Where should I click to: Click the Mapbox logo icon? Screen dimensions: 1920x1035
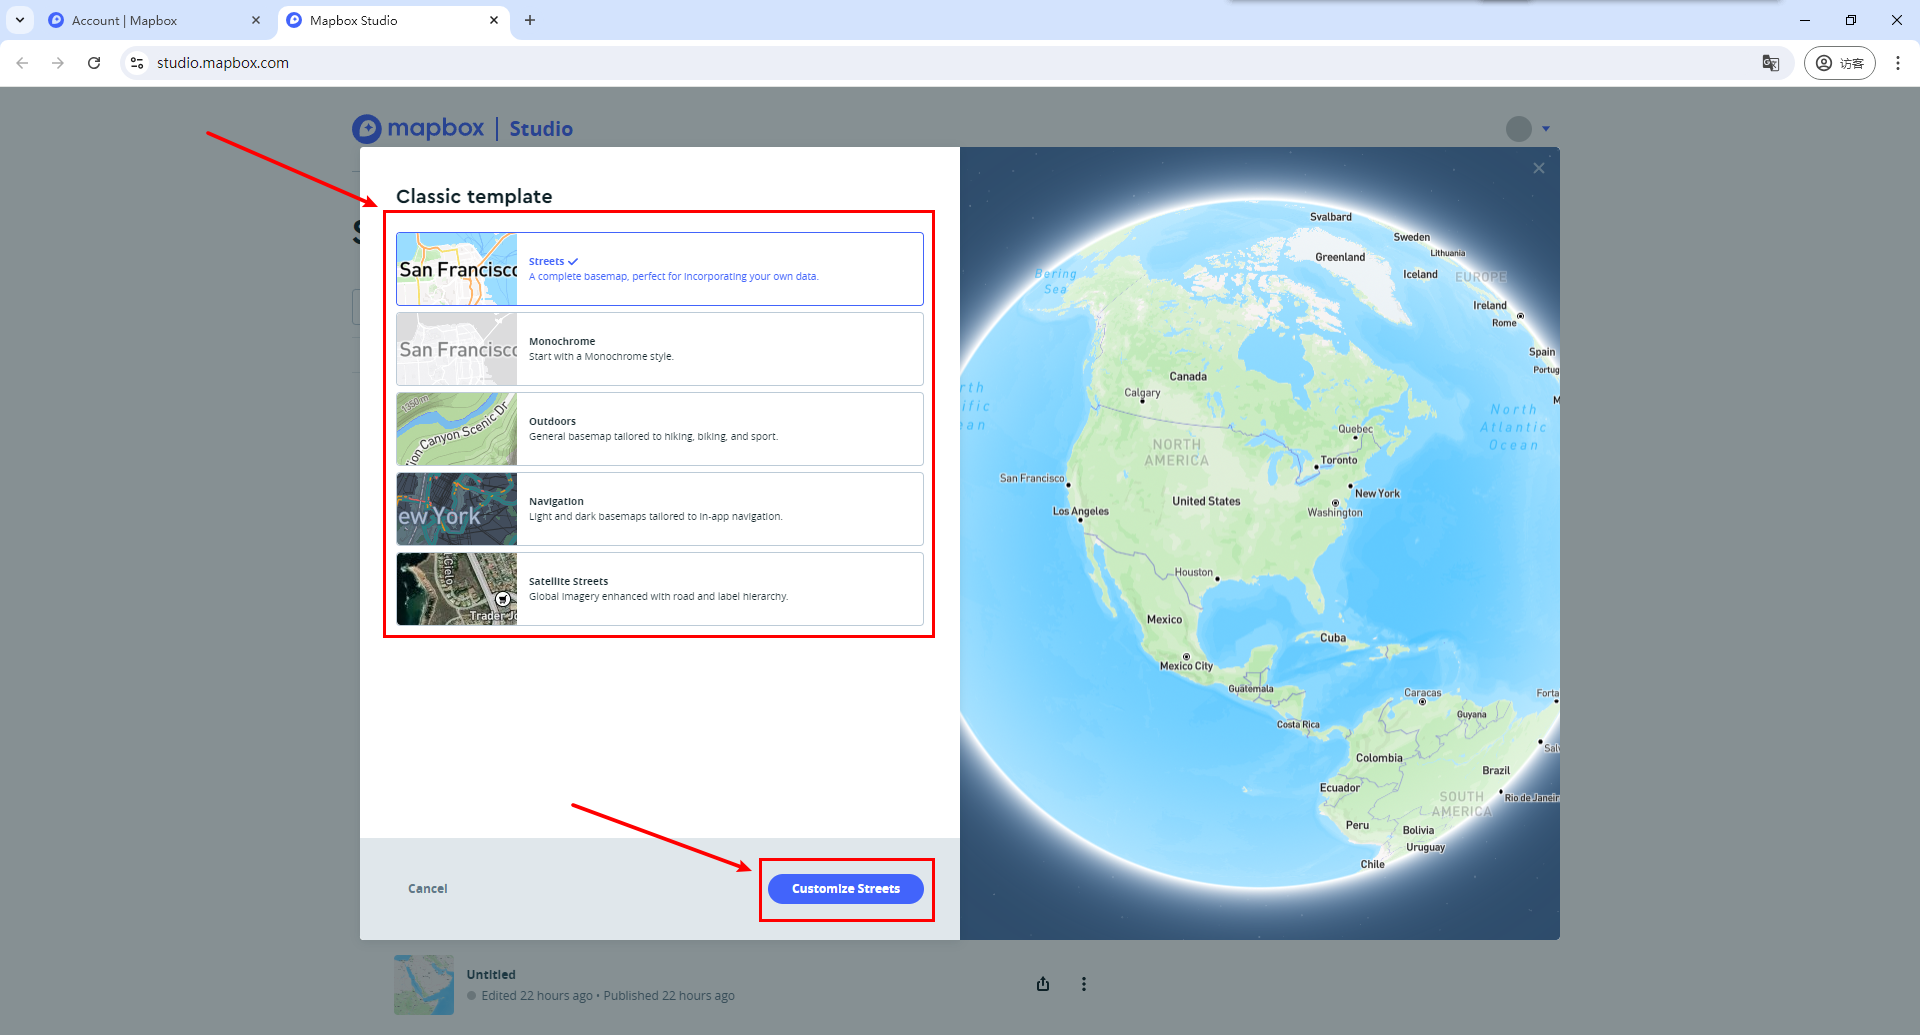367,128
